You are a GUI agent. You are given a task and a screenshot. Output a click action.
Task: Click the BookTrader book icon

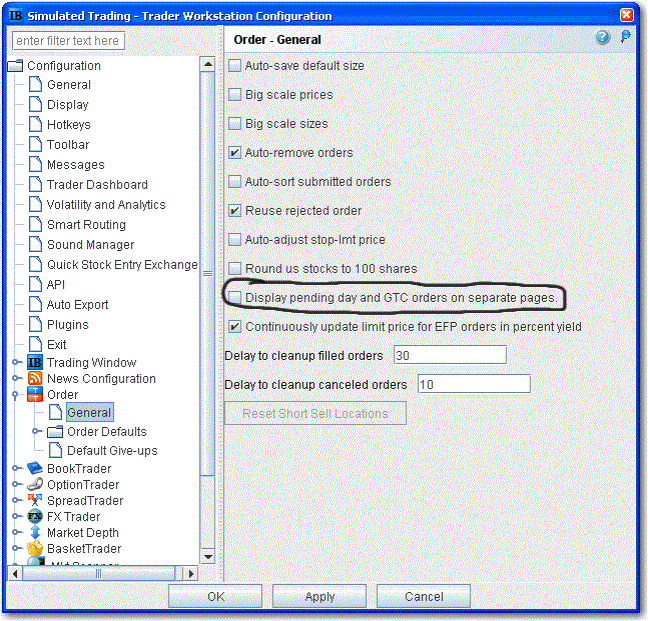pos(35,469)
